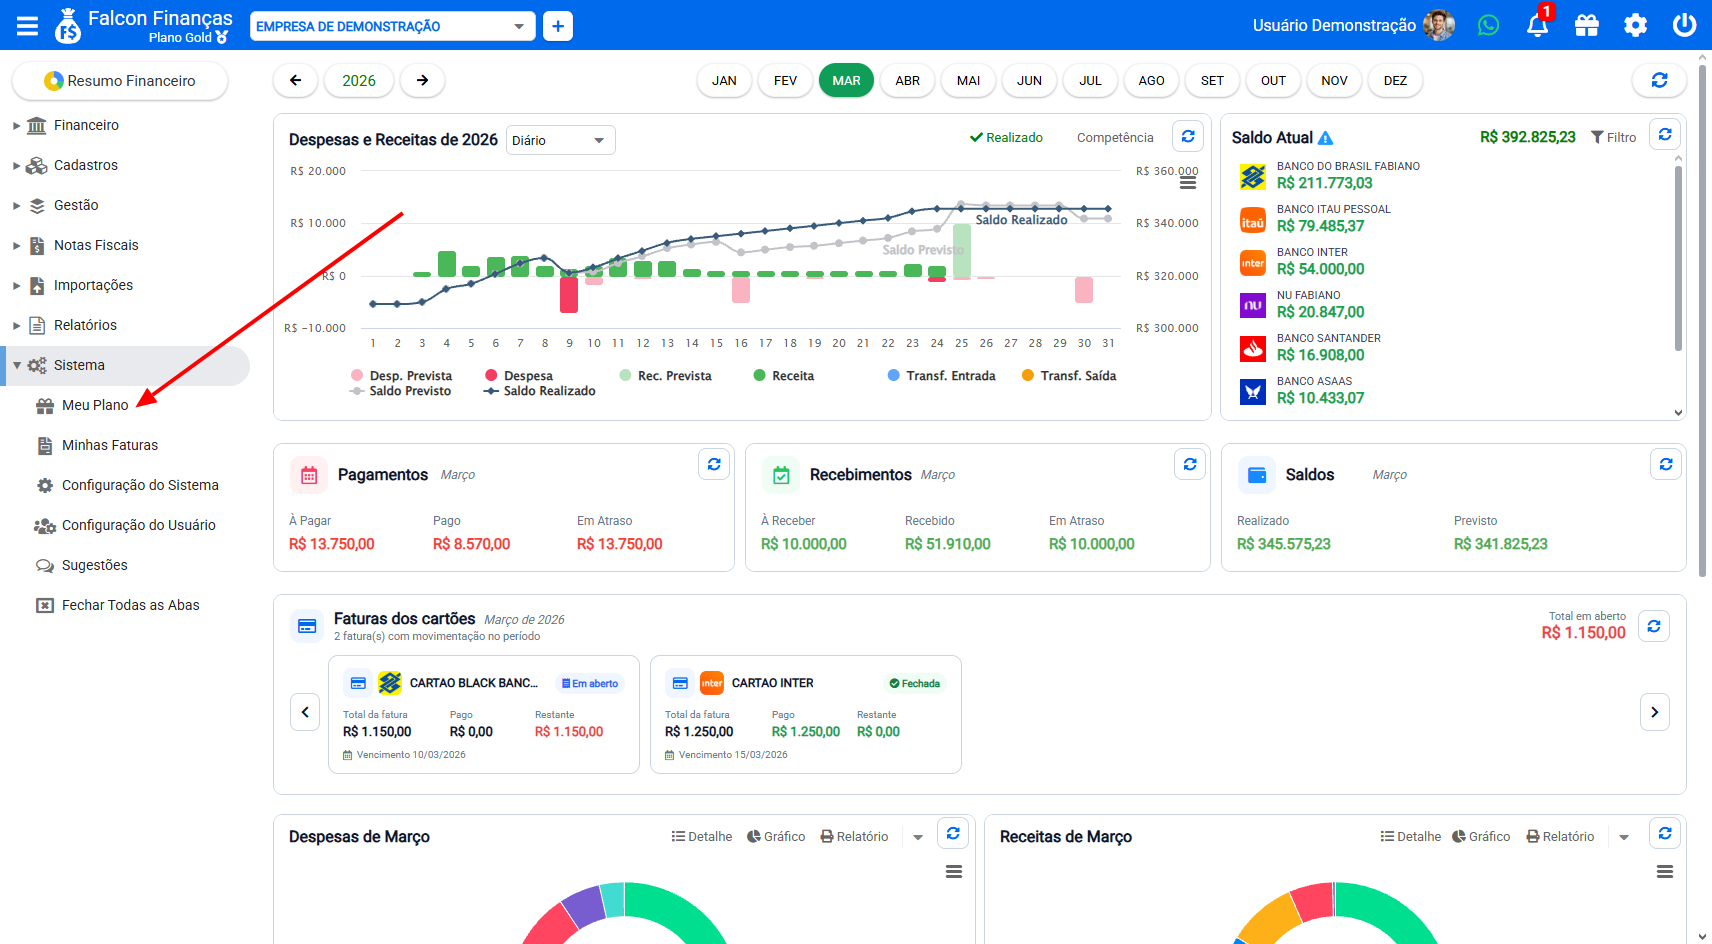Click the Saldo Atual warning icon

coord(1326,138)
